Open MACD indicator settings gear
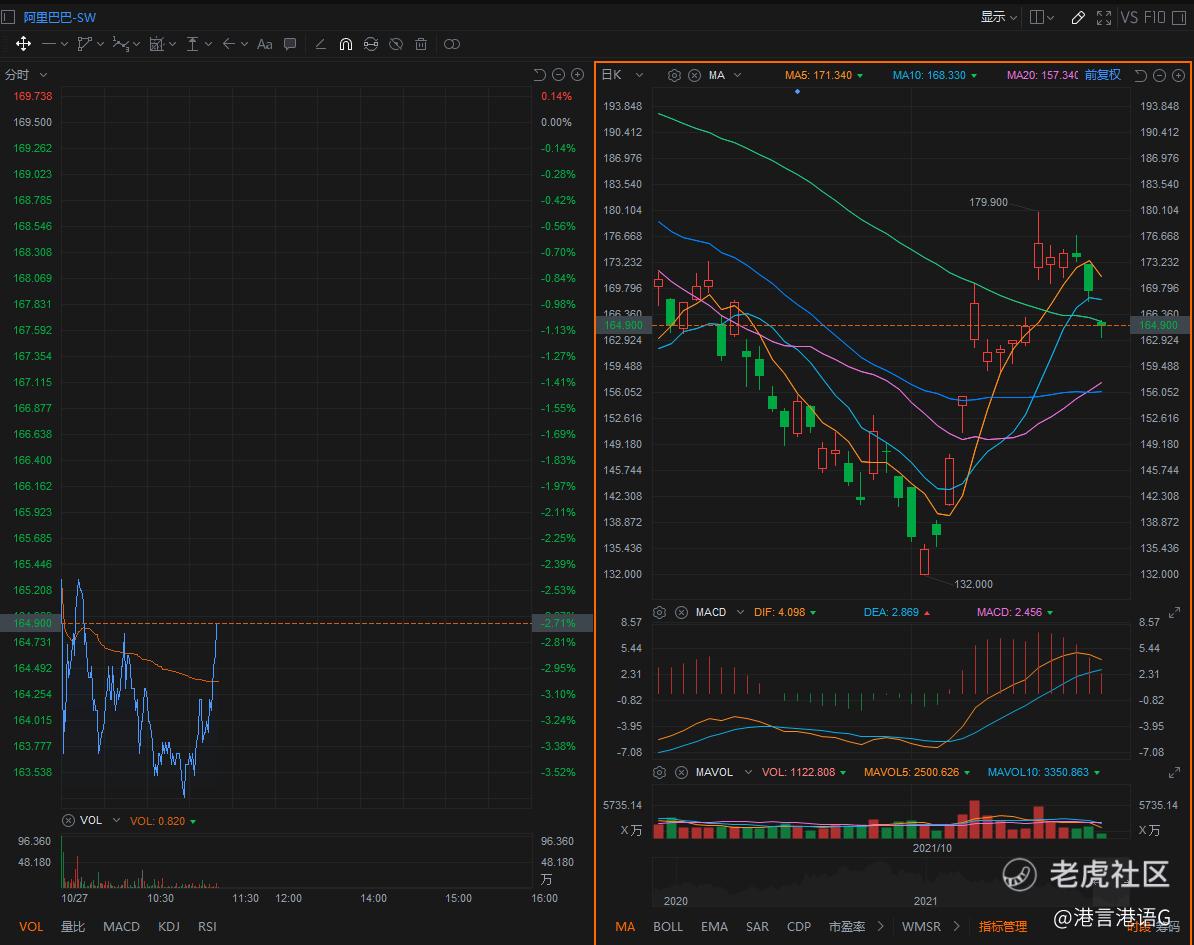 point(660,612)
